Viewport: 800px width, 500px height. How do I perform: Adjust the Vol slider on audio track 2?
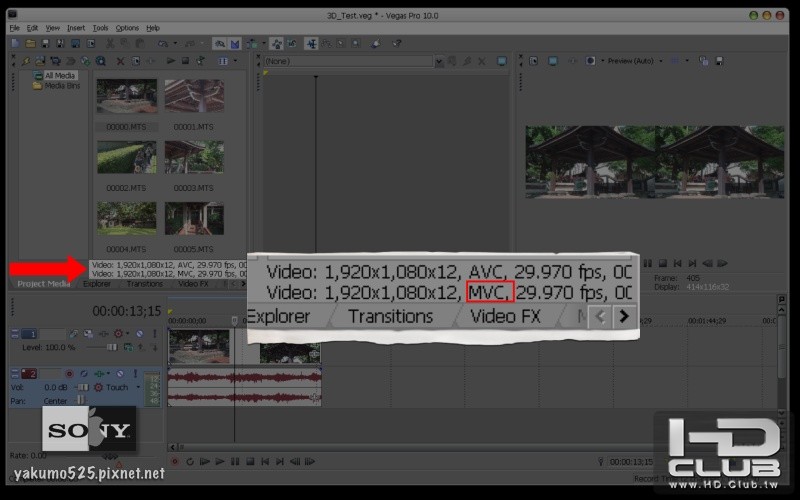click(x=82, y=388)
